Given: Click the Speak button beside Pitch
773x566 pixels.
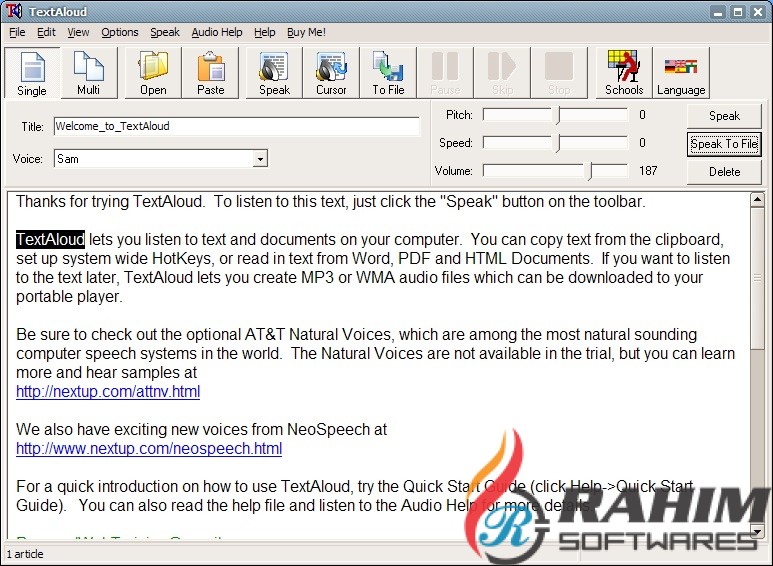Looking at the screenshot, I should pos(724,116).
